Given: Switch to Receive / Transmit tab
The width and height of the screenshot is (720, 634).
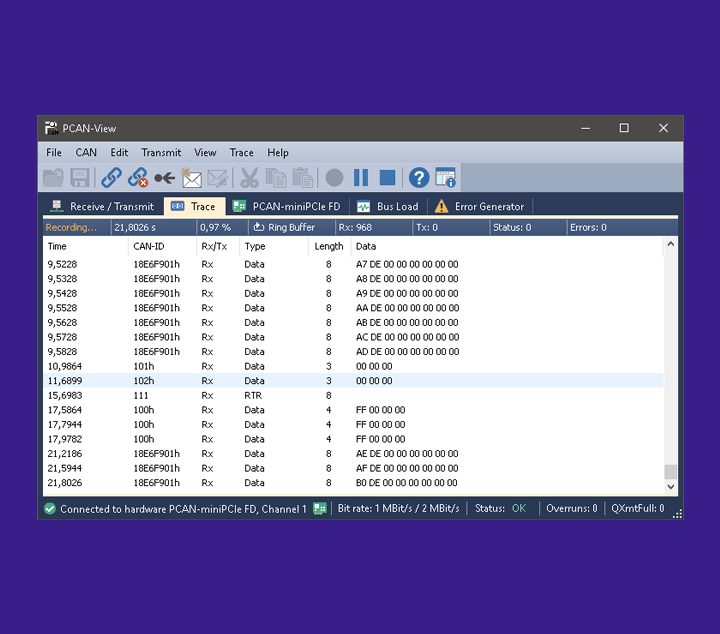Looking at the screenshot, I should pos(103,207).
